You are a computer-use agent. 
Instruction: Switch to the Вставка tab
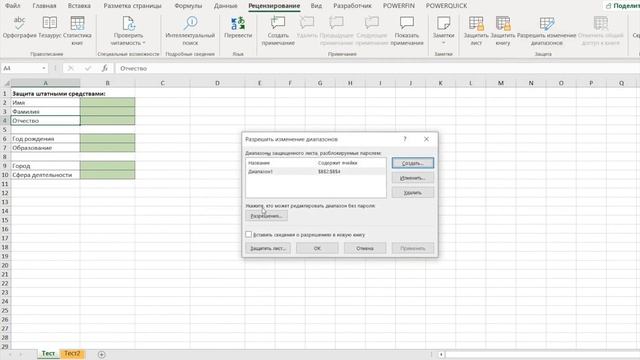(x=79, y=6)
